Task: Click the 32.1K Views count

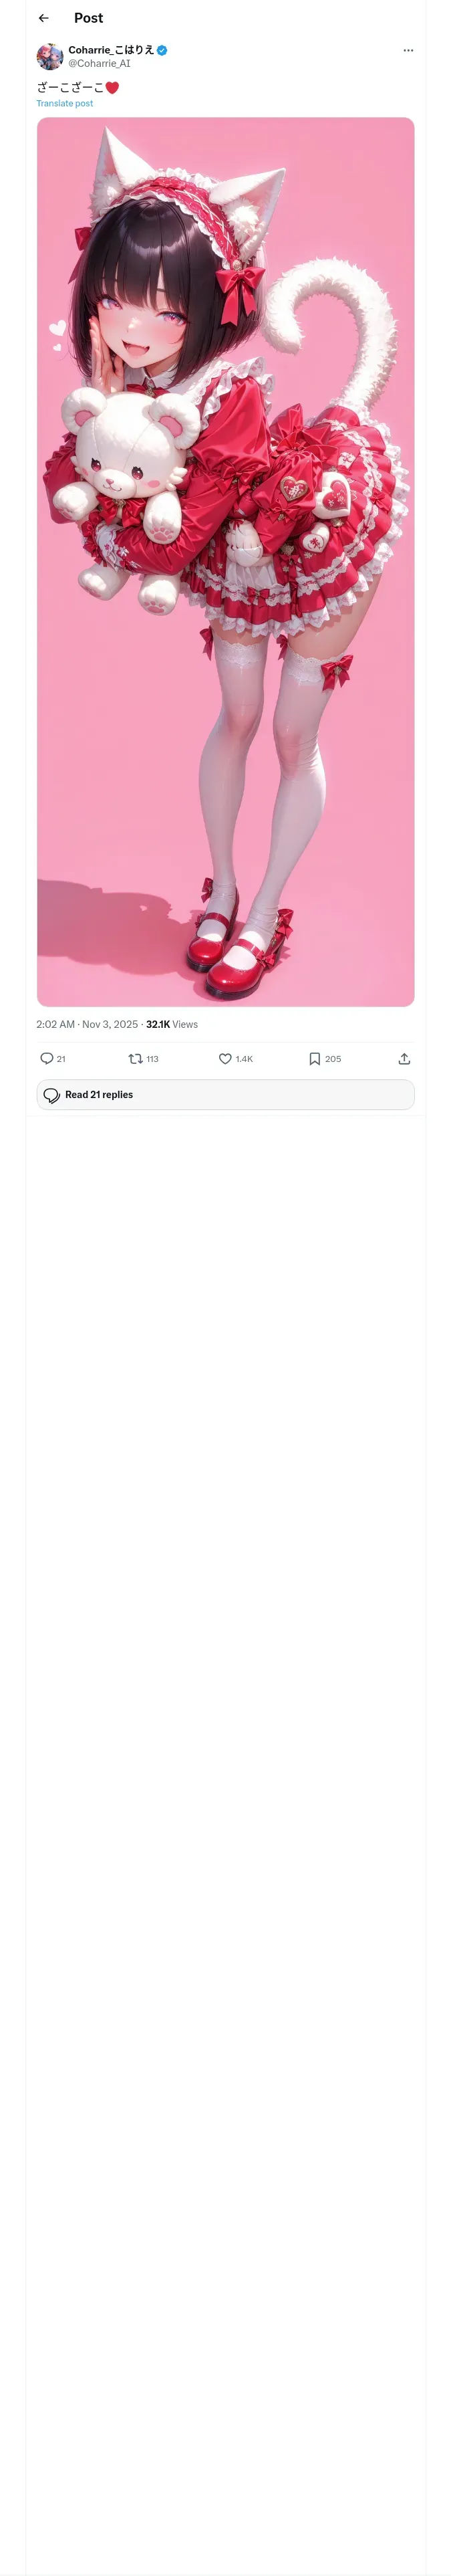Action: click(172, 1024)
